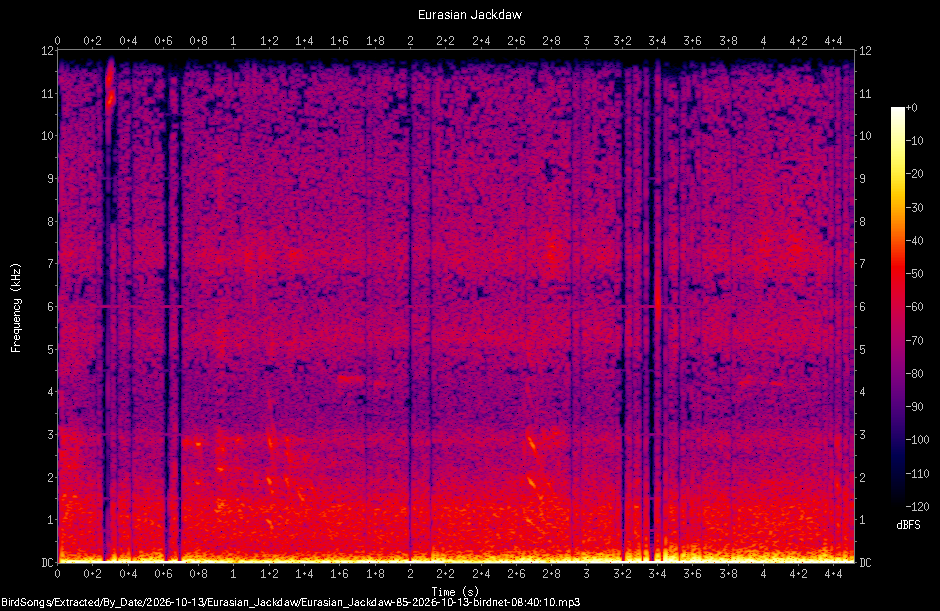Image resolution: width=940 pixels, height=611 pixels.
Task: Click the "-110" label on the color scale
Action: coord(917,473)
